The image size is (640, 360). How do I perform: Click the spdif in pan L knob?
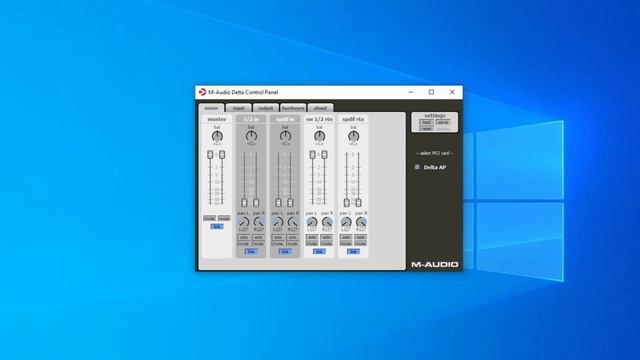[x=278, y=222]
